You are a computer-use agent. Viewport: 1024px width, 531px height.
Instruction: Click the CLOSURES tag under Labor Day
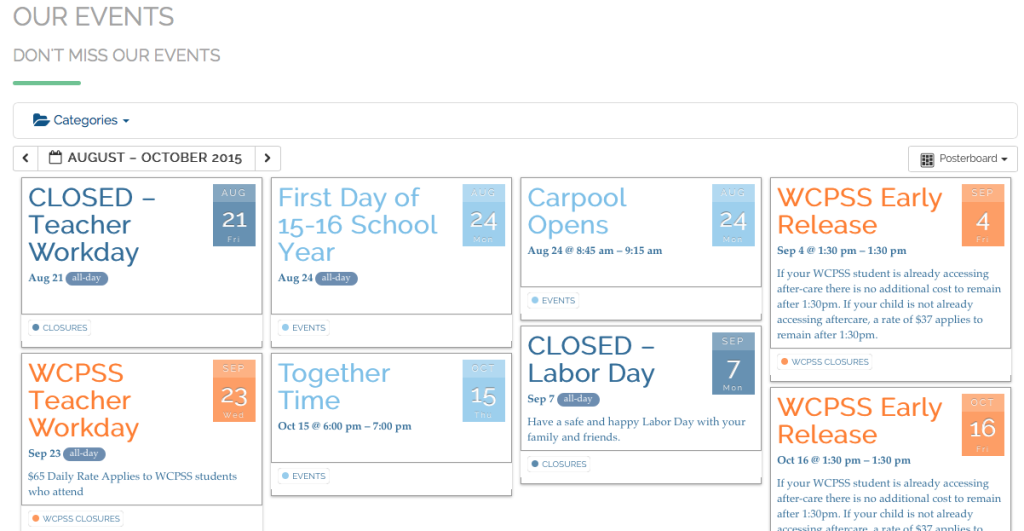click(558, 464)
